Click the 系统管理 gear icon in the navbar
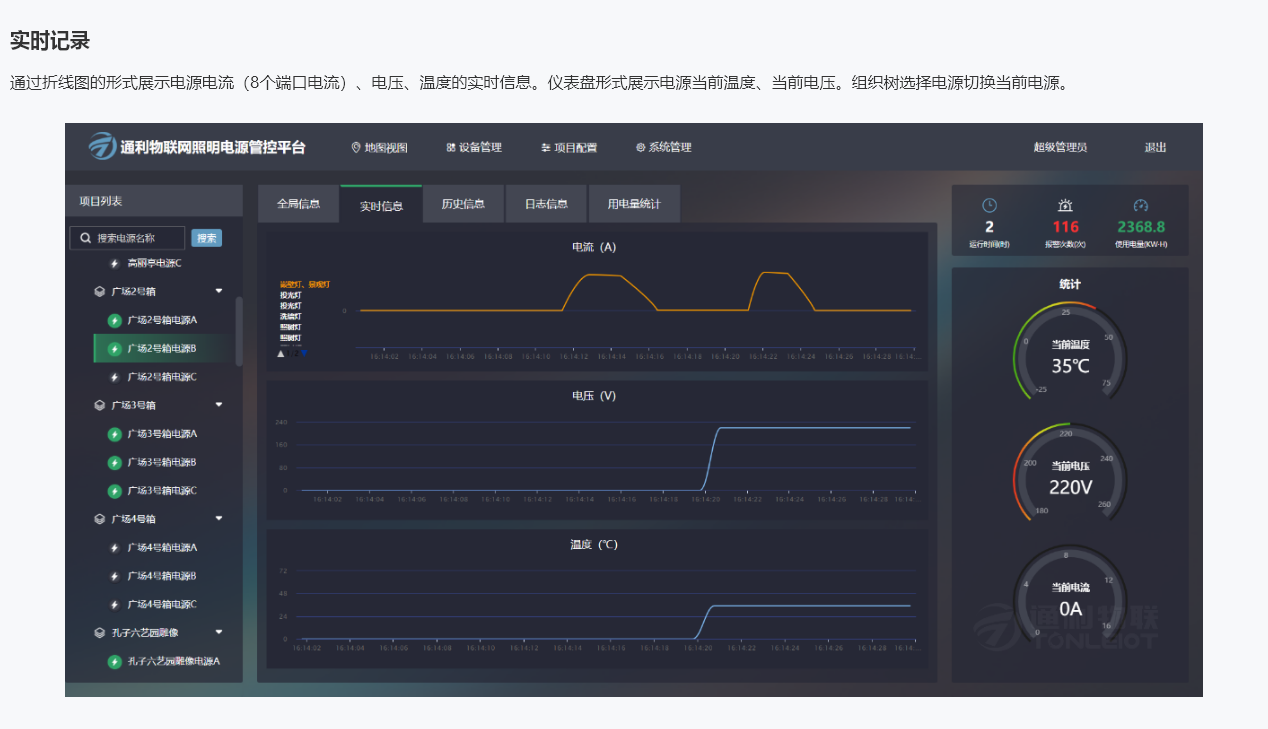The width and height of the screenshot is (1268, 729). (x=641, y=148)
